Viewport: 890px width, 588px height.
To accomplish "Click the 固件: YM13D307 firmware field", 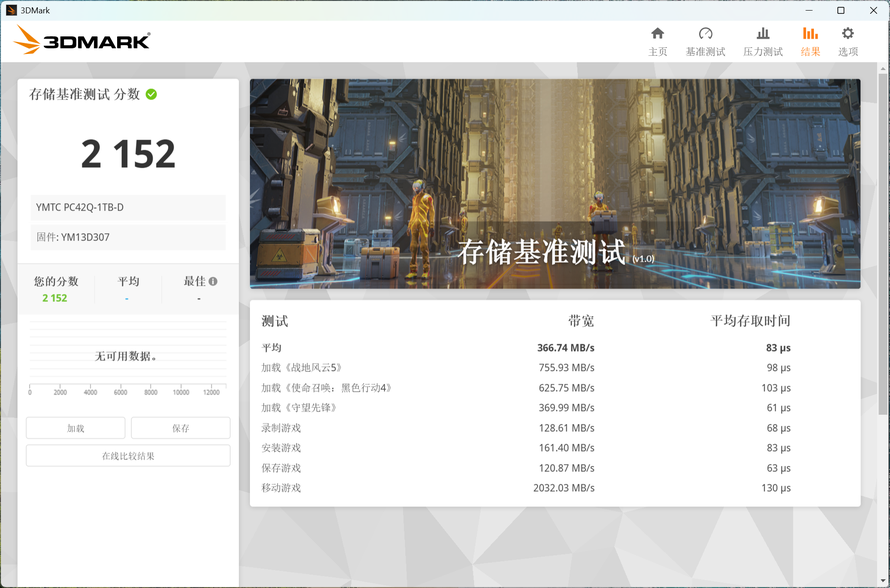I will (x=128, y=237).
